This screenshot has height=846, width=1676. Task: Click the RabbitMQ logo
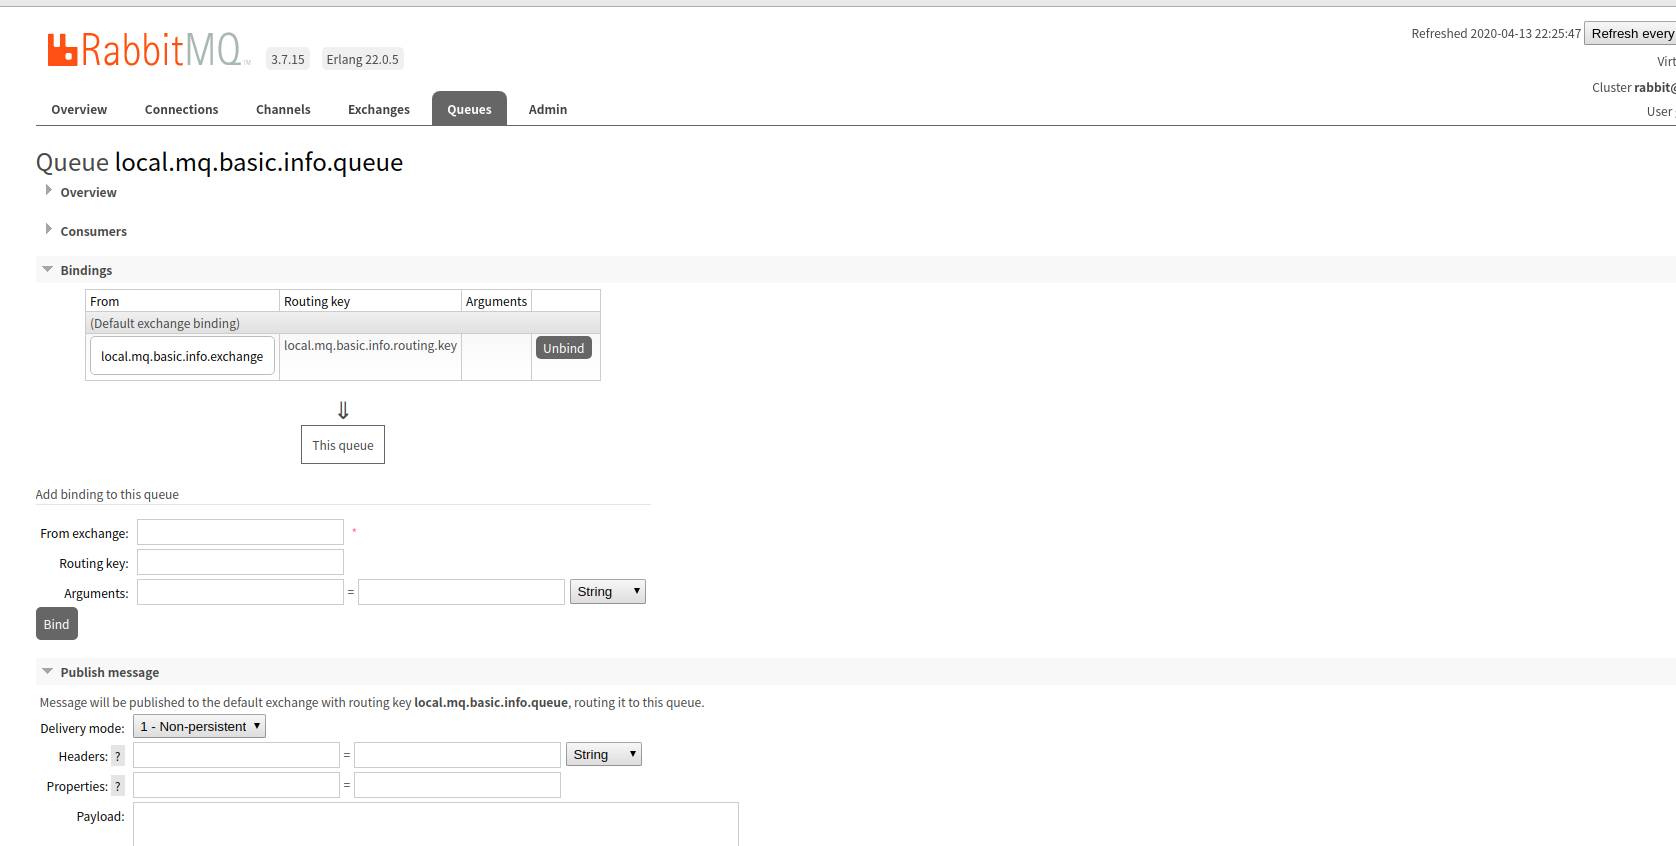point(145,50)
